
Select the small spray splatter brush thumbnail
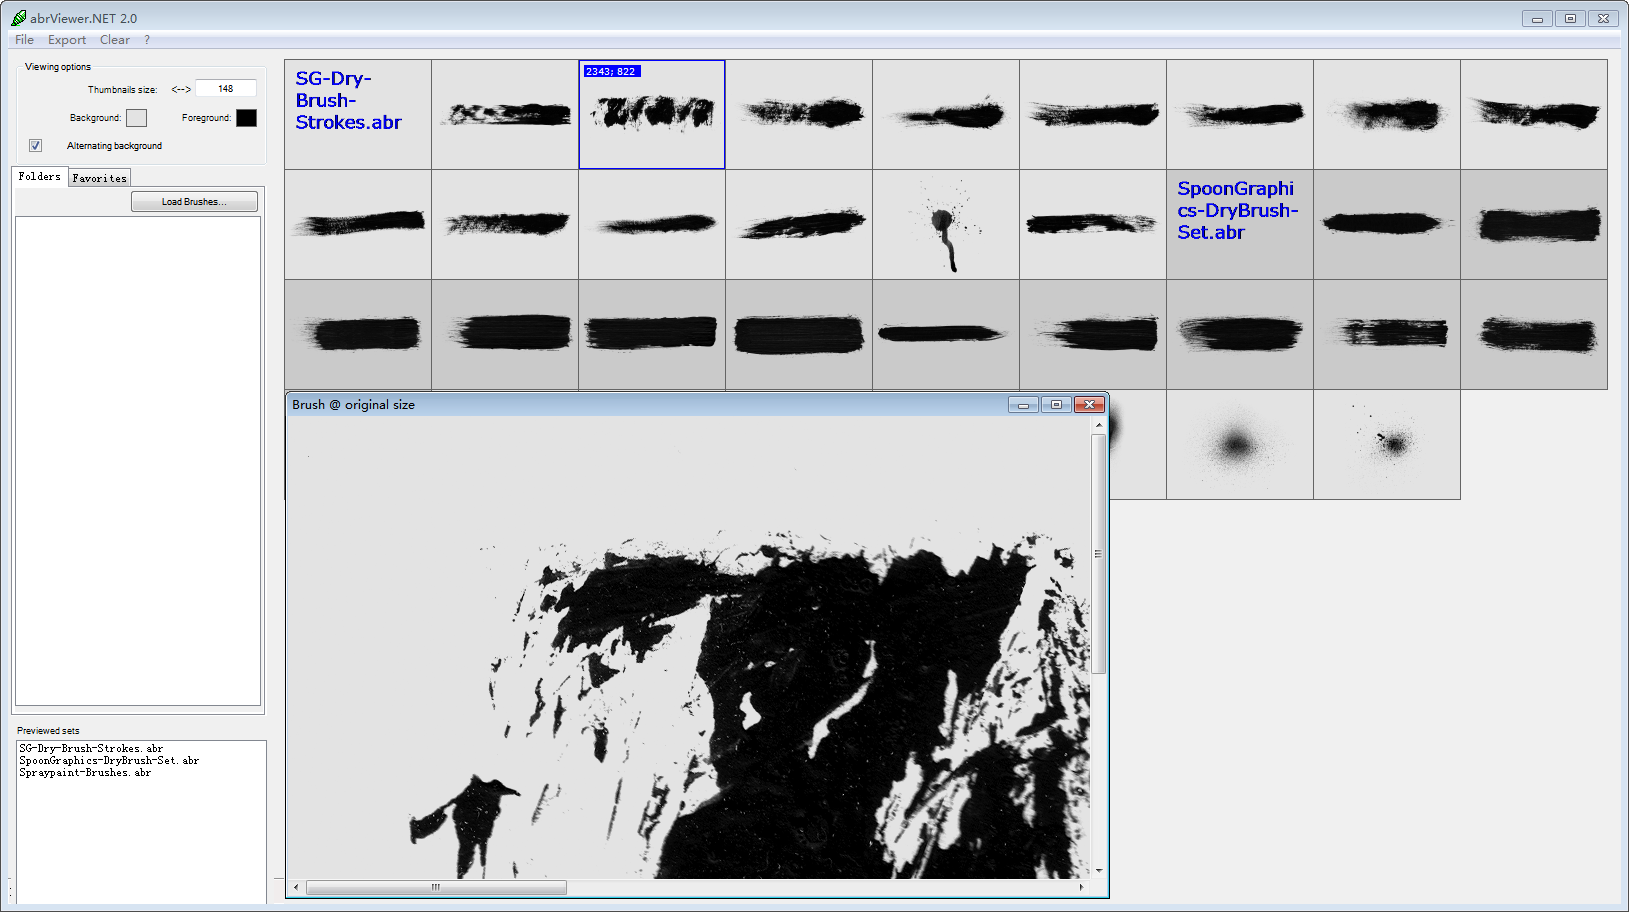tap(1386, 445)
